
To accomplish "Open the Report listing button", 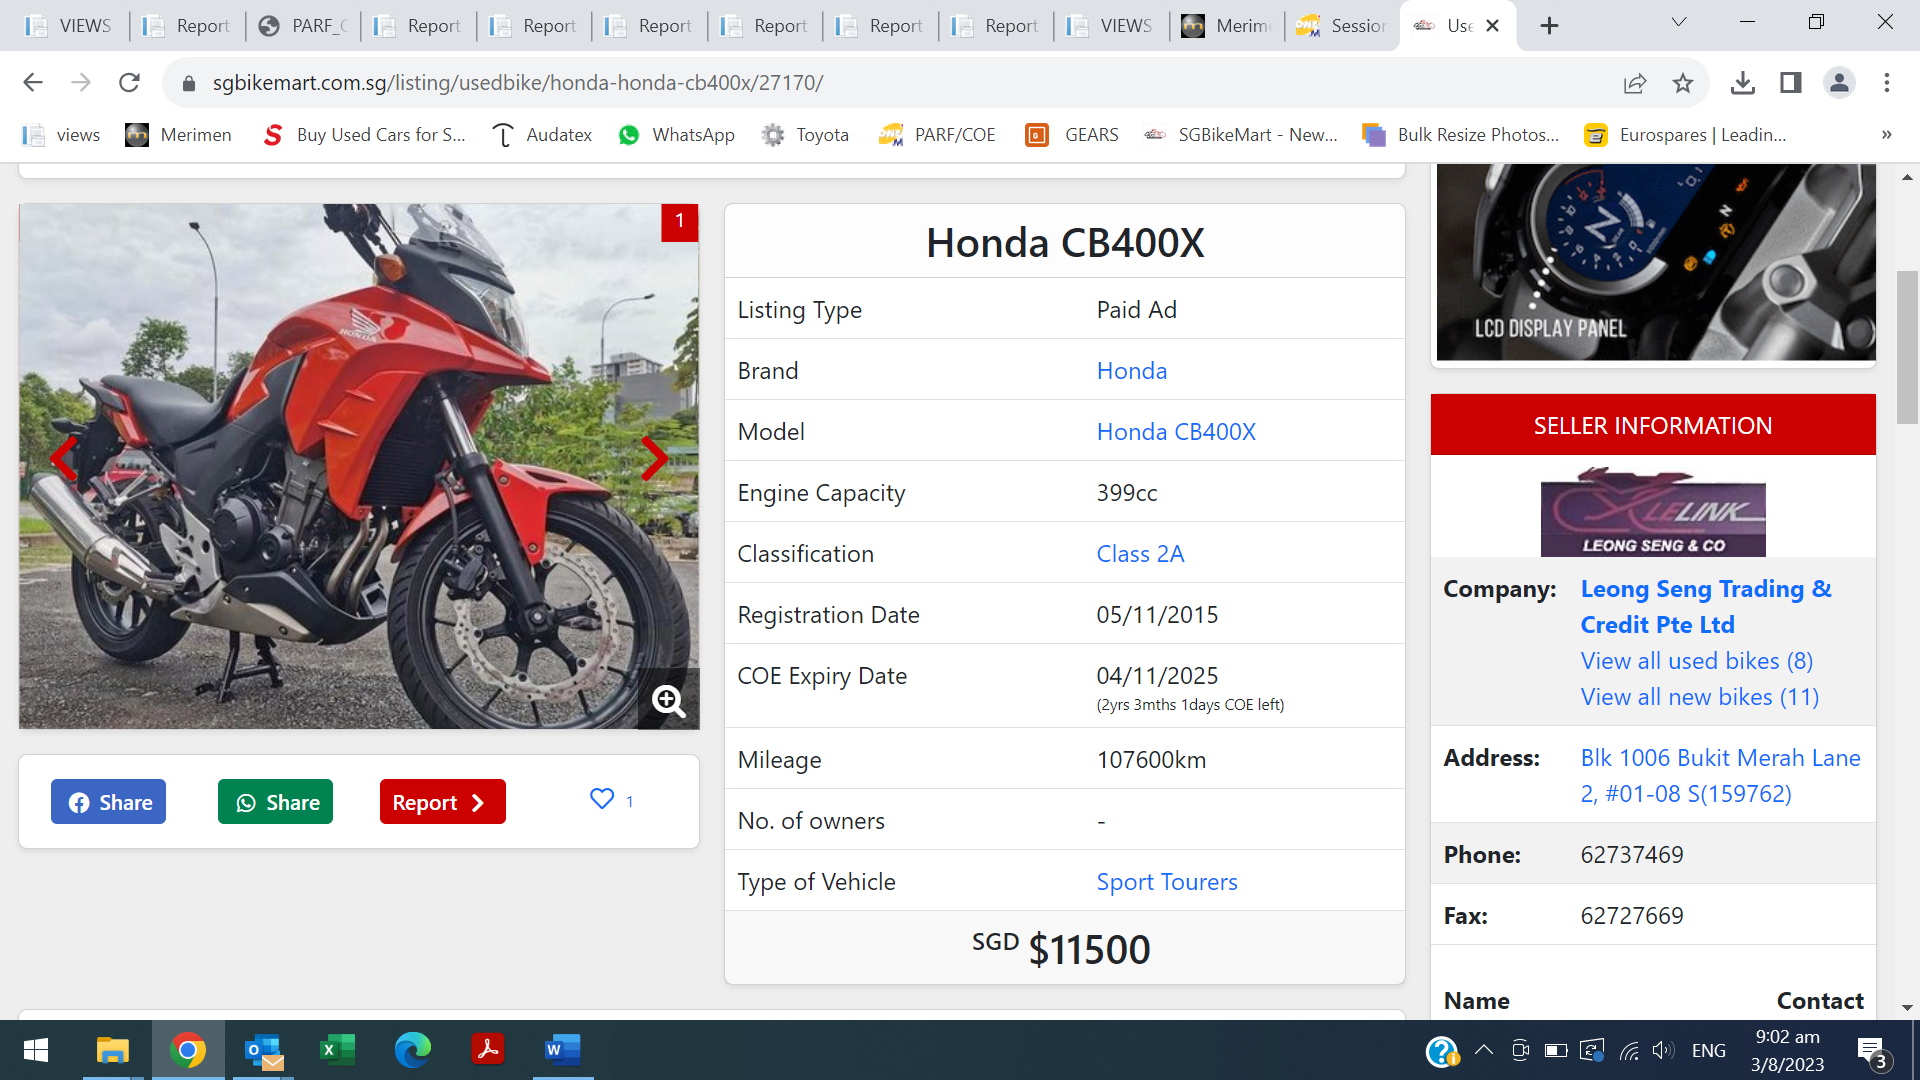I will [442, 802].
